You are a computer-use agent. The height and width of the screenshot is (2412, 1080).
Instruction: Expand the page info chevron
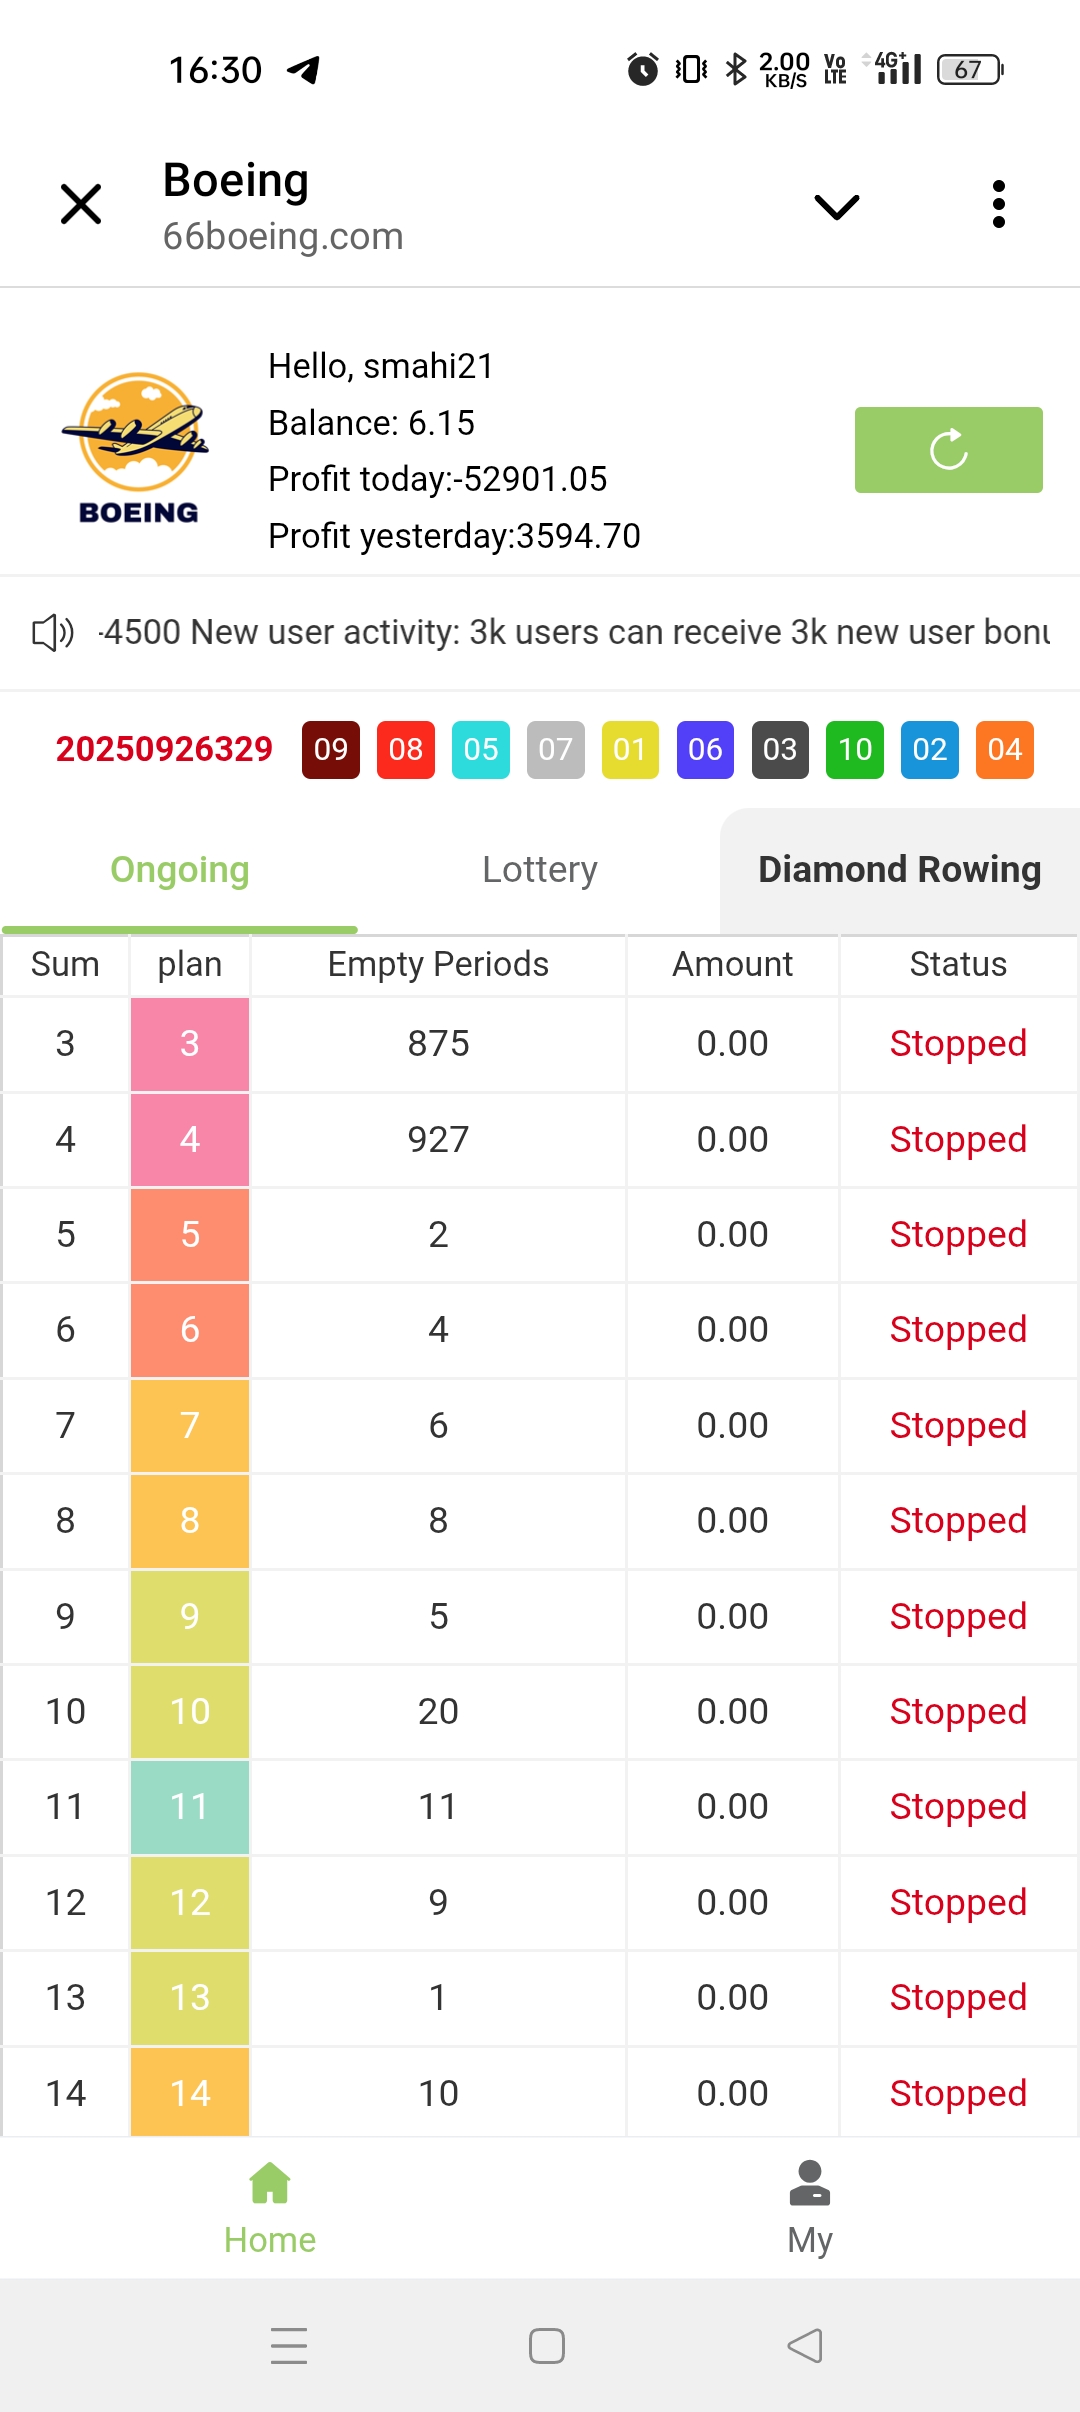tap(836, 206)
